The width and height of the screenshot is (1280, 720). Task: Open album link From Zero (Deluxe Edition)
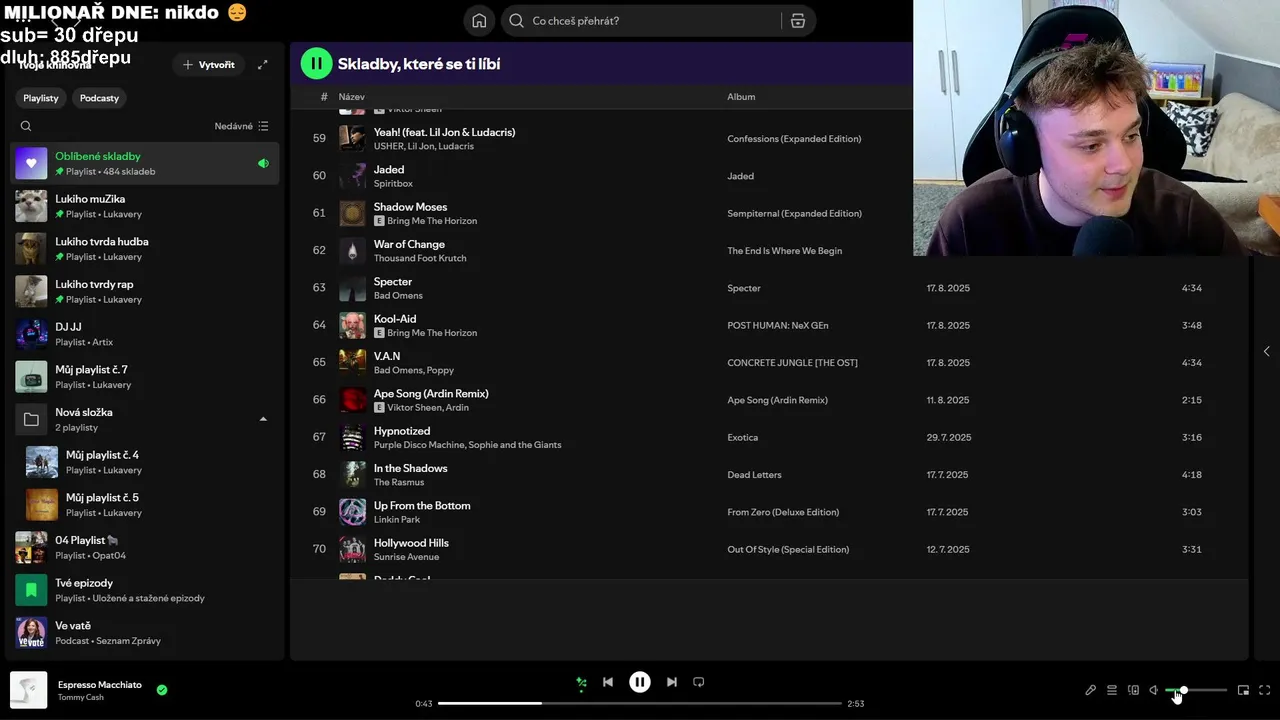[783, 512]
